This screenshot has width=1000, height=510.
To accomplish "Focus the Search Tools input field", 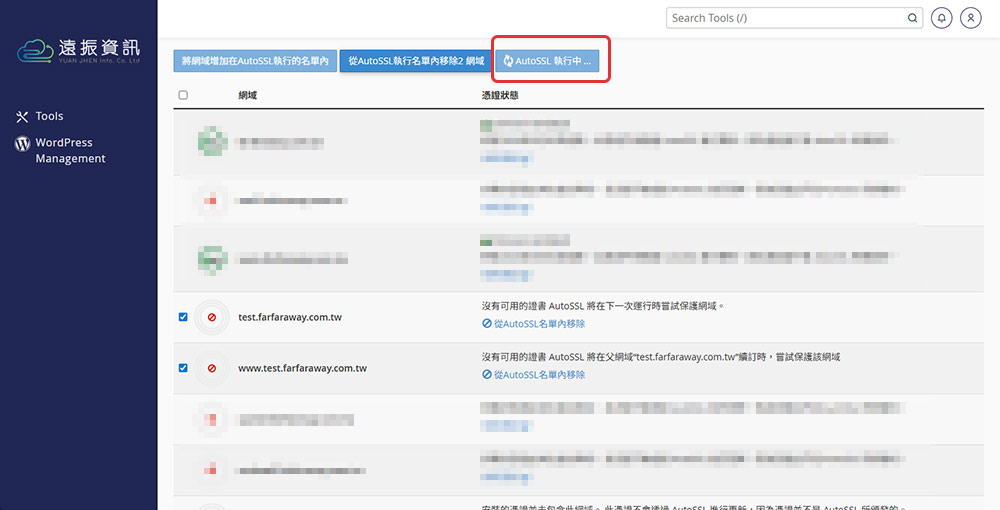I will click(x=795, y=18).
